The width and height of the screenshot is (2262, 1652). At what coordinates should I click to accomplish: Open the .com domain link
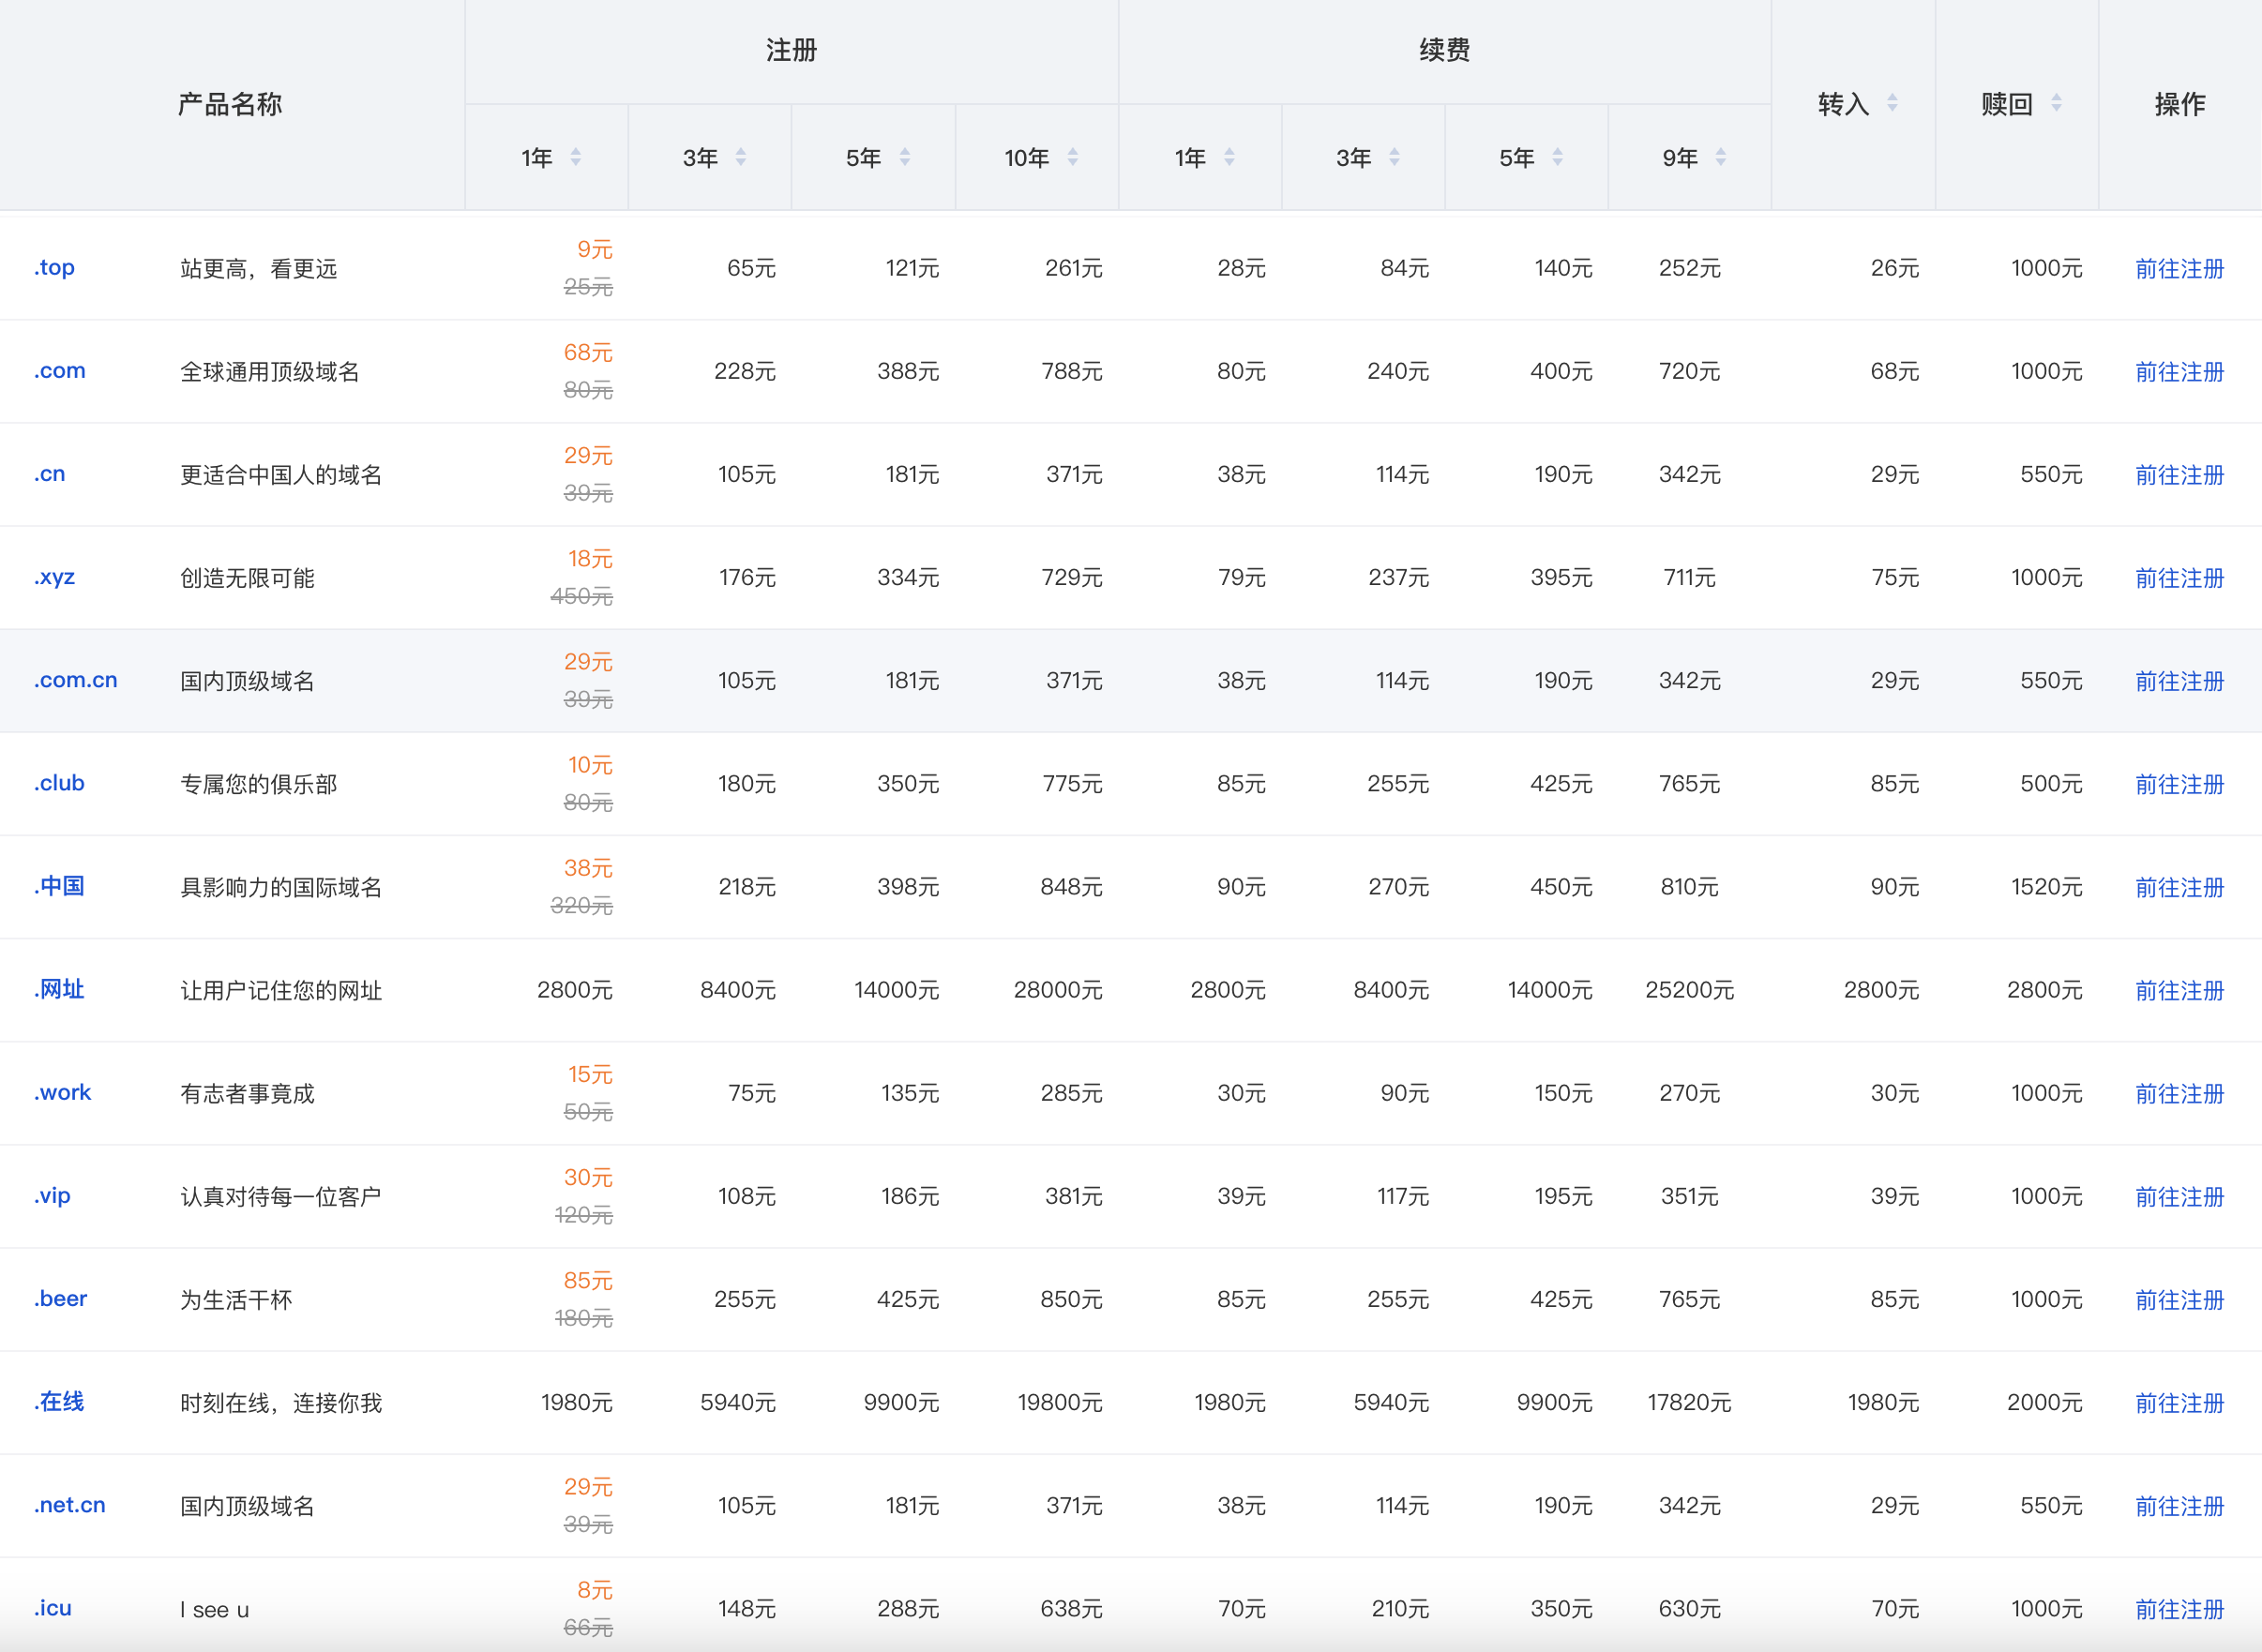tap(60, 371)
